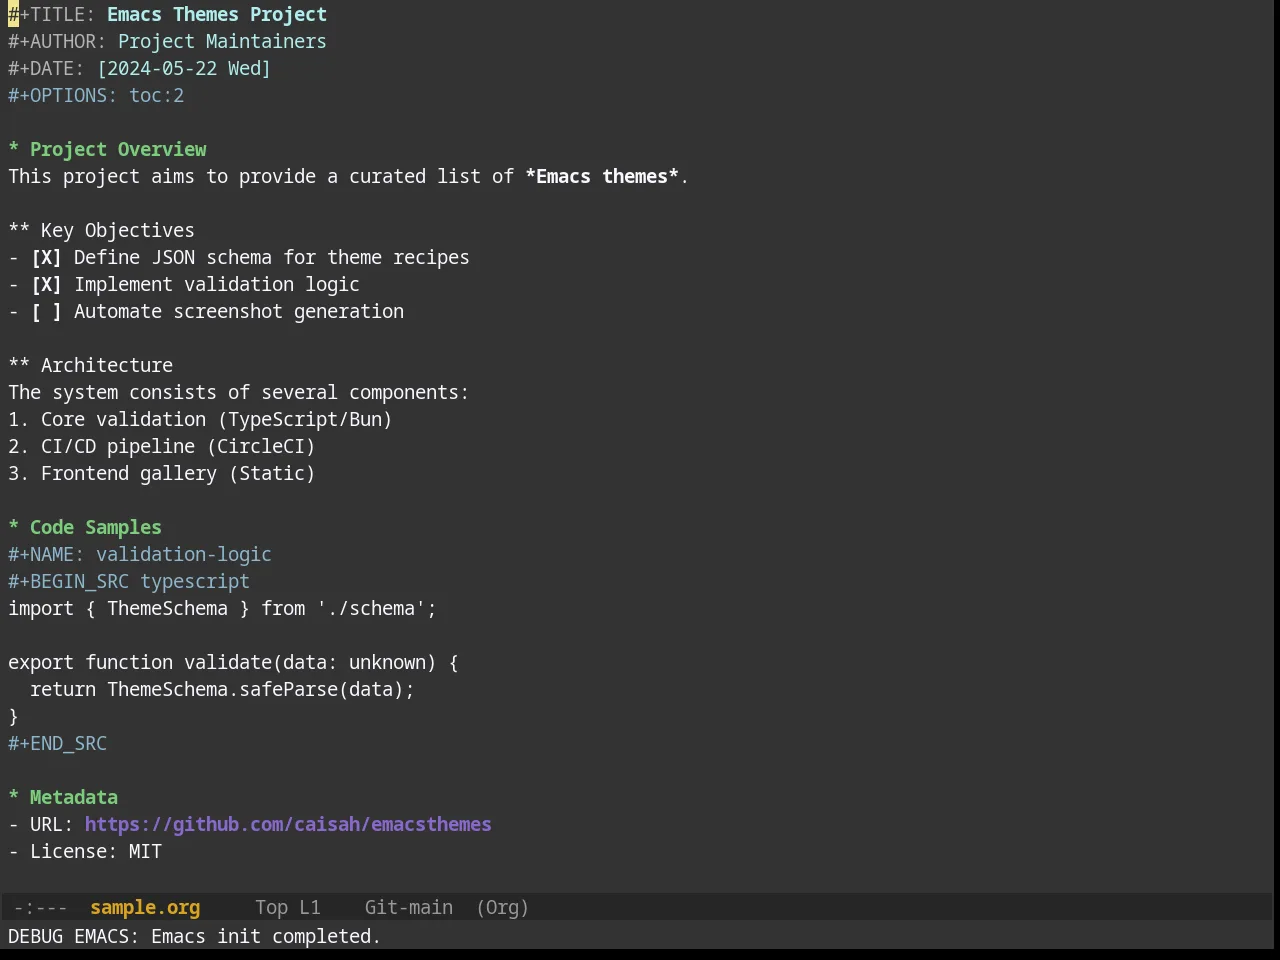The height and width of the screenshot is (960, 1280).
Task: Click the #+AUTHOR: keyword
Action: point(57,41)
